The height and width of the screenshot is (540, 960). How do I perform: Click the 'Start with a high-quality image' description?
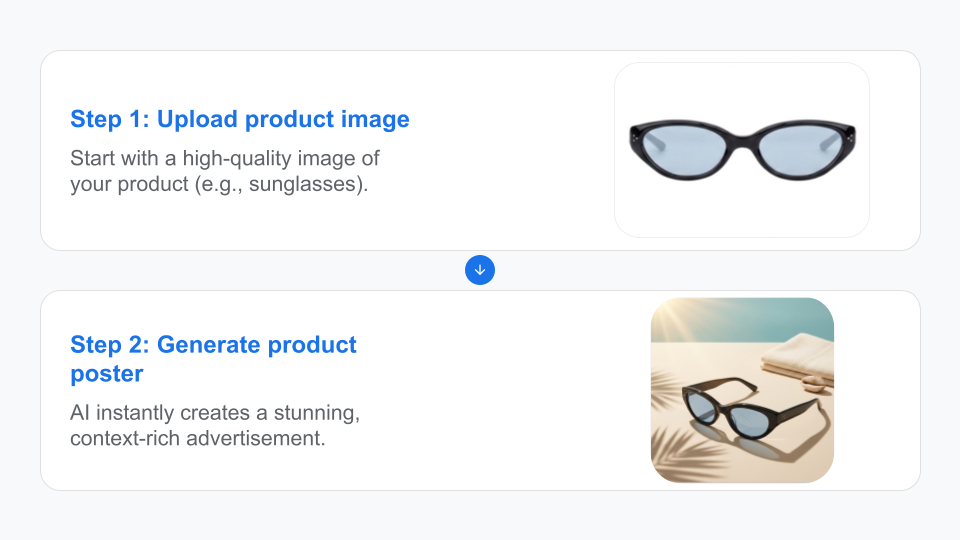225,171
